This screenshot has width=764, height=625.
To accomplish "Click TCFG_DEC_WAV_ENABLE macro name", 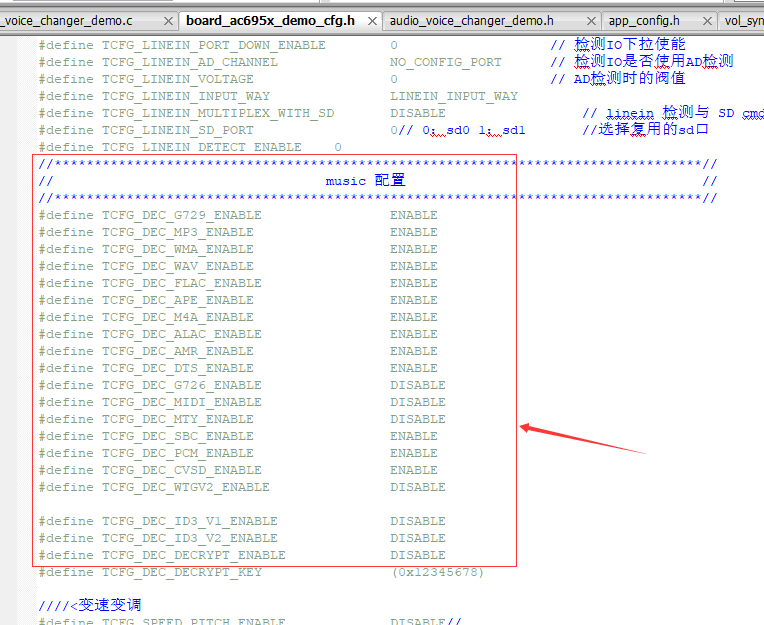I will point(178,266).
